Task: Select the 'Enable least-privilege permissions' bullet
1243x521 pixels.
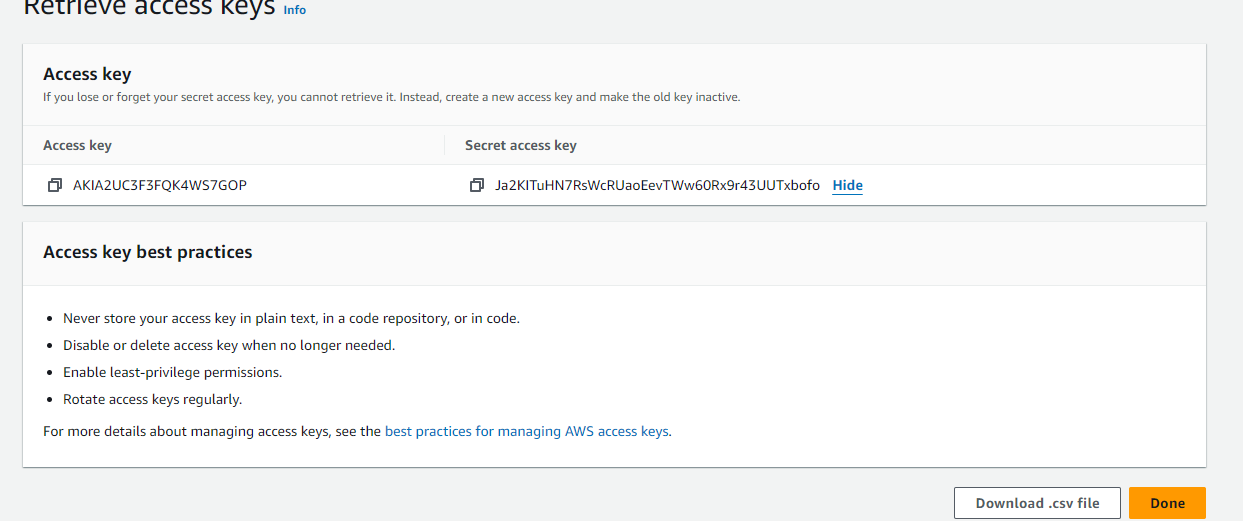Action: point(172,372)
